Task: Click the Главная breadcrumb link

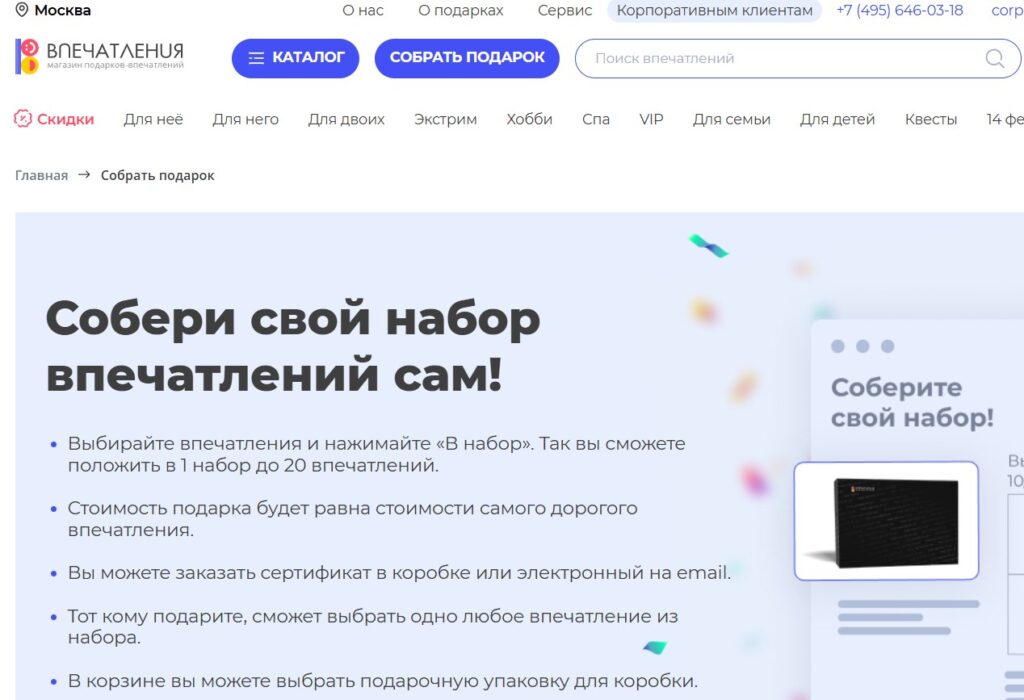Action: (42, 176)
